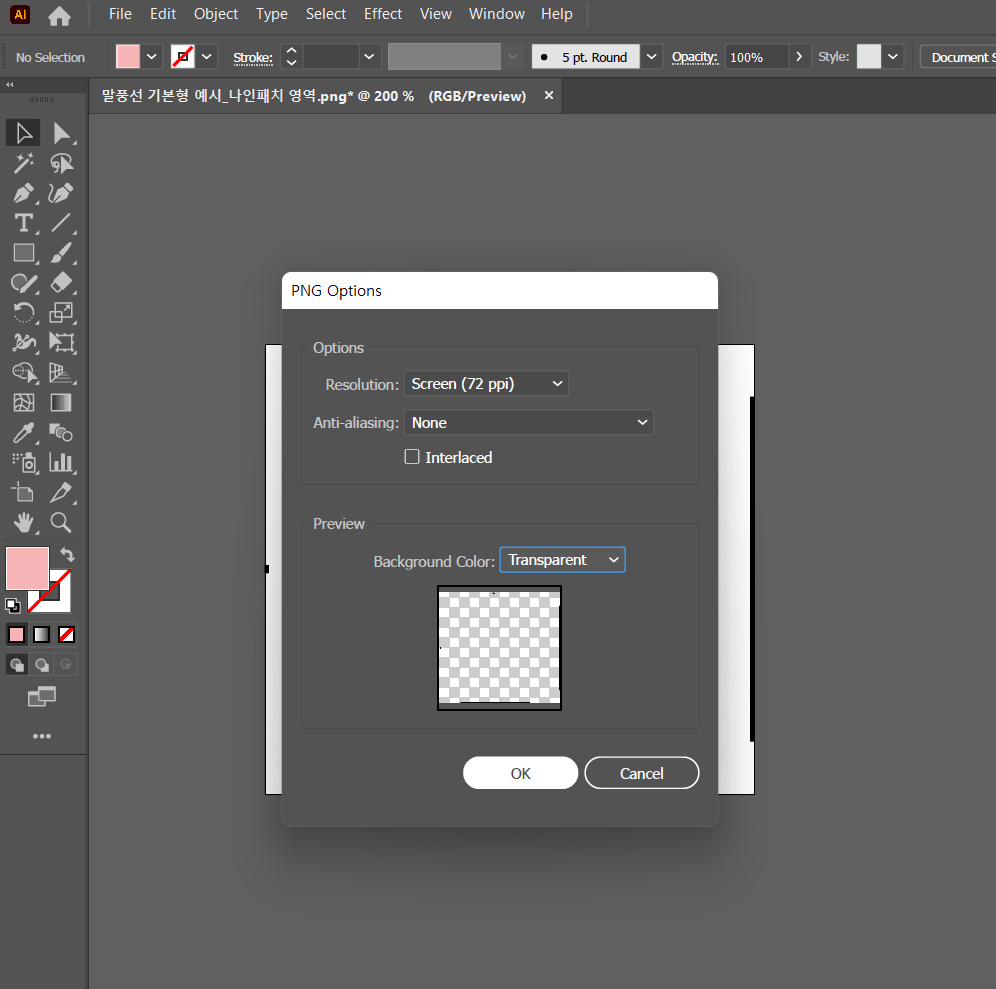Open the Object menu

pos(216,14)
